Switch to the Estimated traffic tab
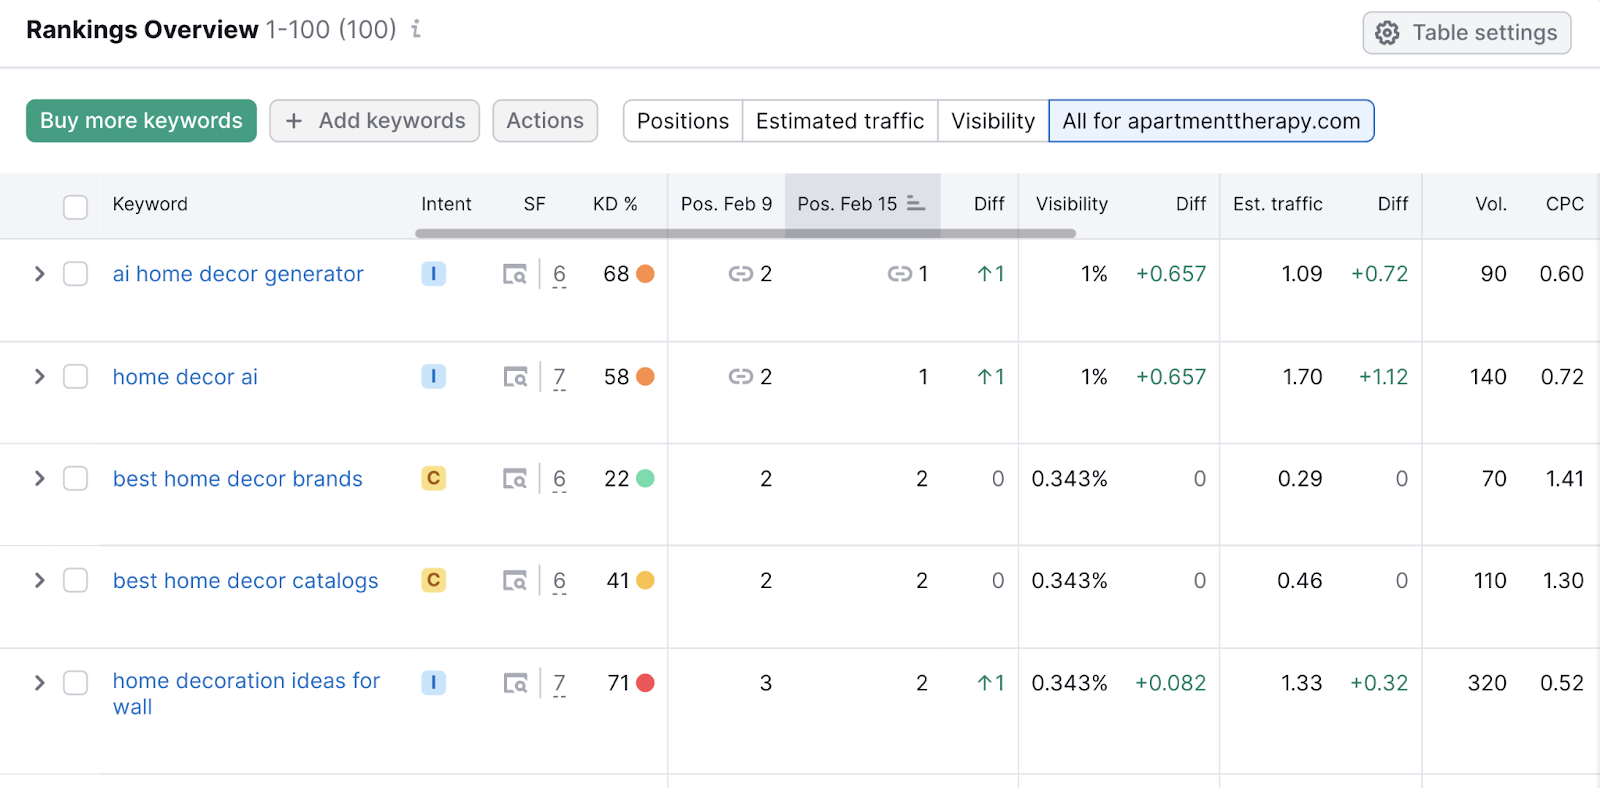The width and height of the screenshot is (1600, 788). pos(840,121)
